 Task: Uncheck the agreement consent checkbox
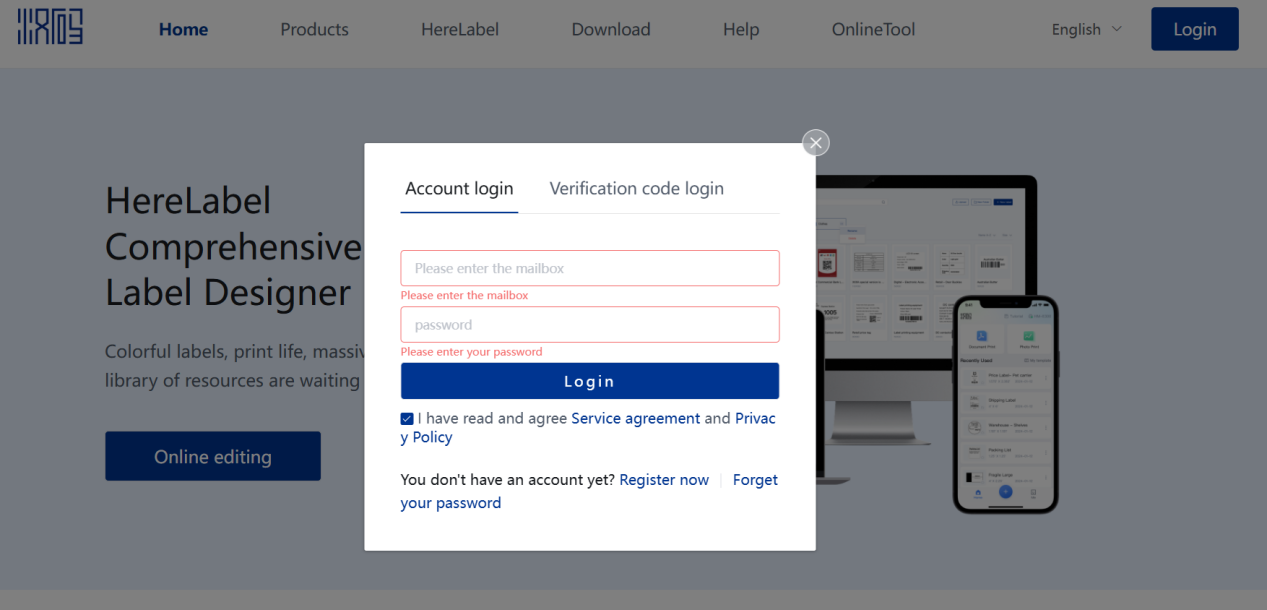click(x=406, y=418)
